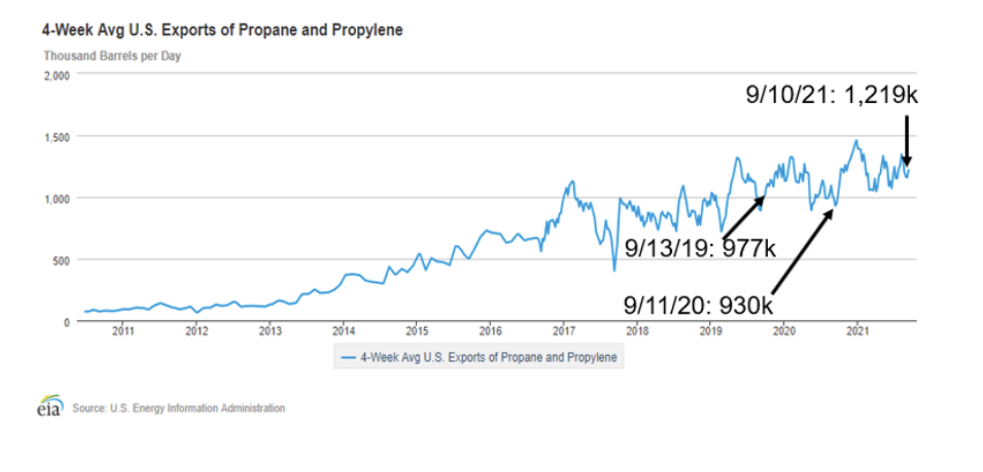Viewport: 983px width, 472px height.
Task: Click the 2020 x-axis label
Action: pos(784,330)
